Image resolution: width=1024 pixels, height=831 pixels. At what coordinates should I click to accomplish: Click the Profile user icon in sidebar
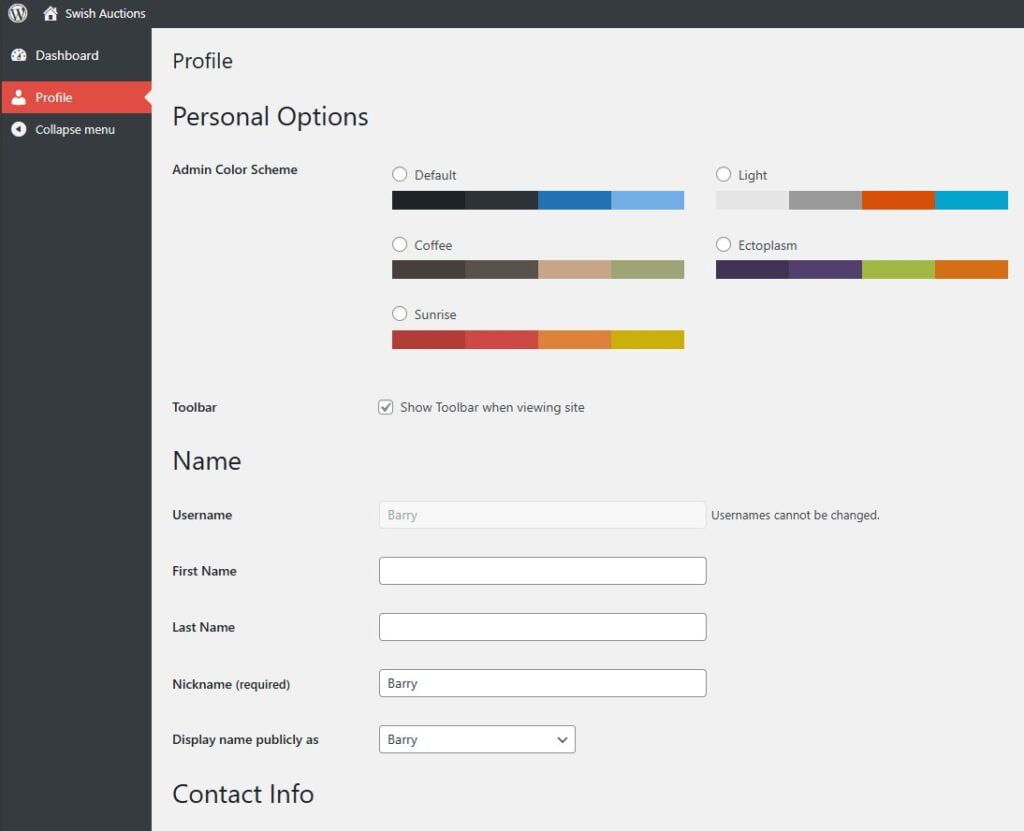pos(18,98)
